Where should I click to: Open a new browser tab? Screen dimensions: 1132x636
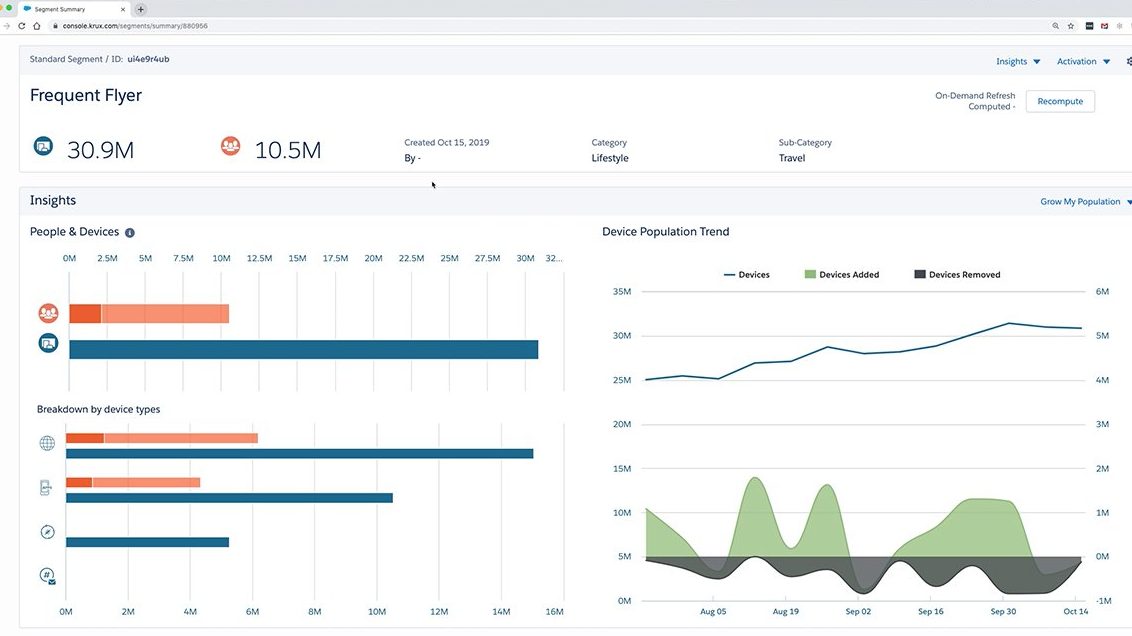(x=141, y=9)
